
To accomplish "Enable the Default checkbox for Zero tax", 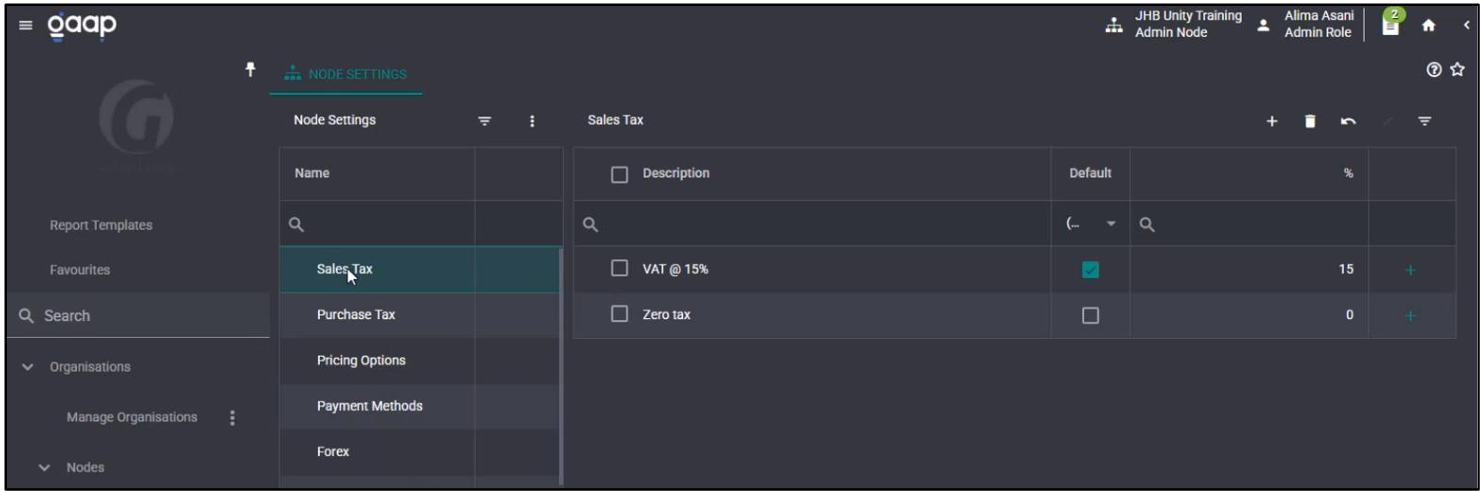I will [1091, 315].
